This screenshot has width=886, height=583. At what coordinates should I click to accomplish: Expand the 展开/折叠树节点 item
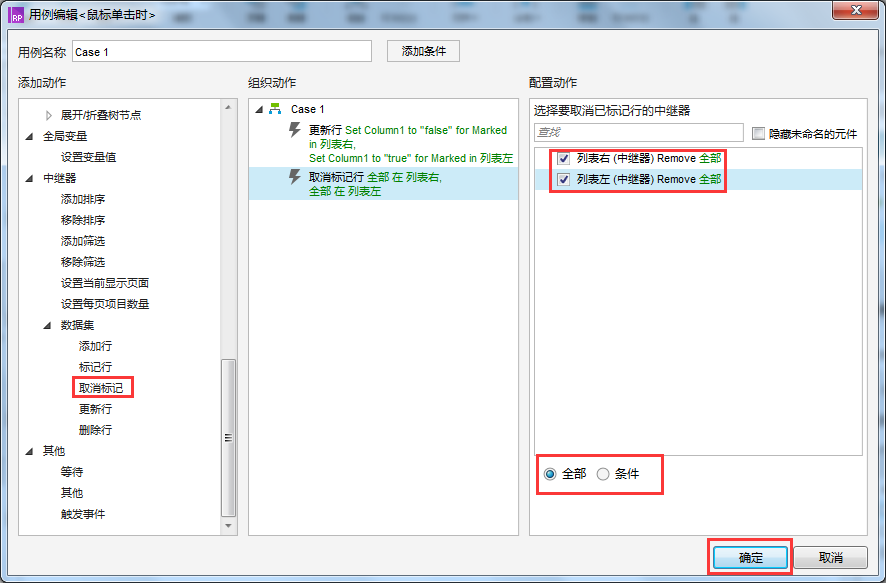click(x=49, y=115)
